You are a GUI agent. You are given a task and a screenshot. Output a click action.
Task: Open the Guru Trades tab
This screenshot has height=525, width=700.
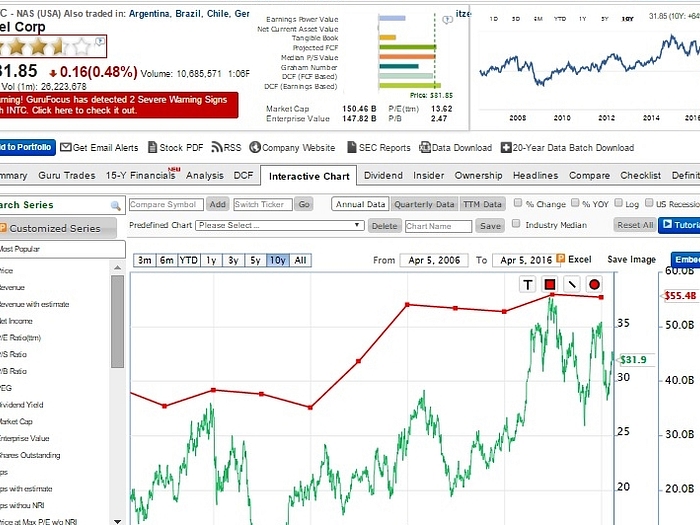pyautogui.click(x=67, y=176)
